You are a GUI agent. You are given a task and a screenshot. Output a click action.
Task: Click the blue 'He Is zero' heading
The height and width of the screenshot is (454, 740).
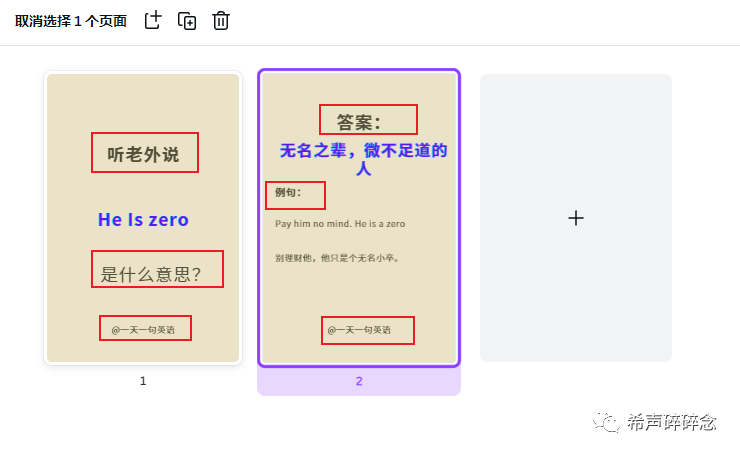tap(143, 220)
